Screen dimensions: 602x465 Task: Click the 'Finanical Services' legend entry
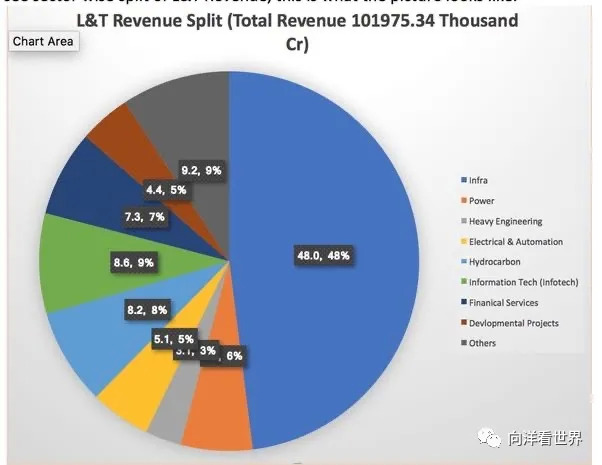(x=503, y=303)
